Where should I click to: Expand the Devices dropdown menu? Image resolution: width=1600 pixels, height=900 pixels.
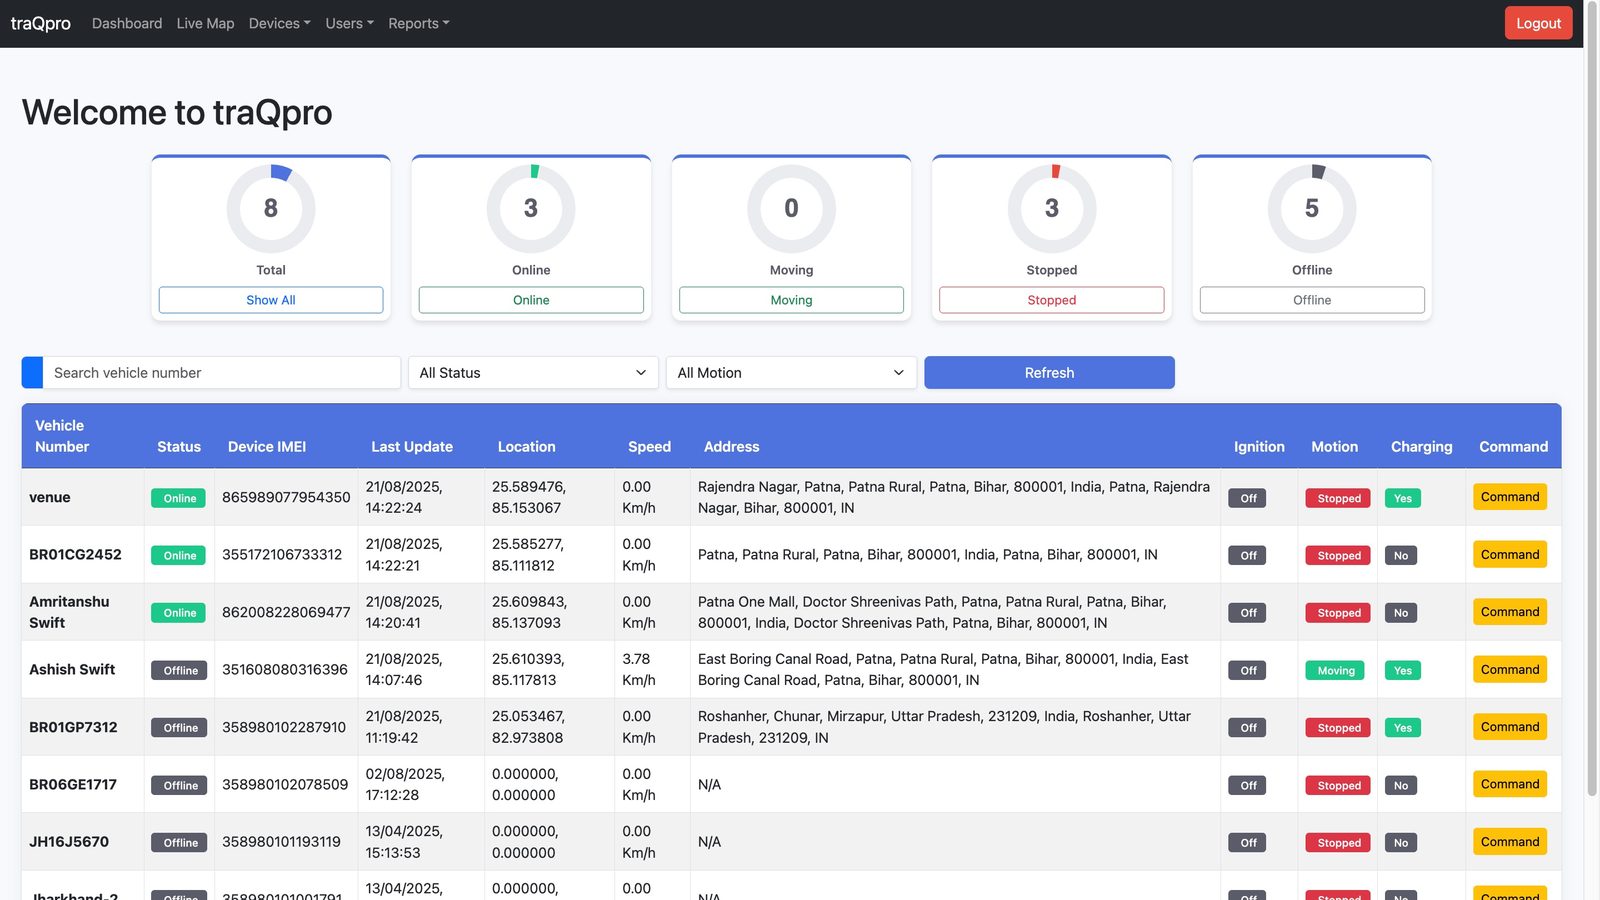(279, 23)
